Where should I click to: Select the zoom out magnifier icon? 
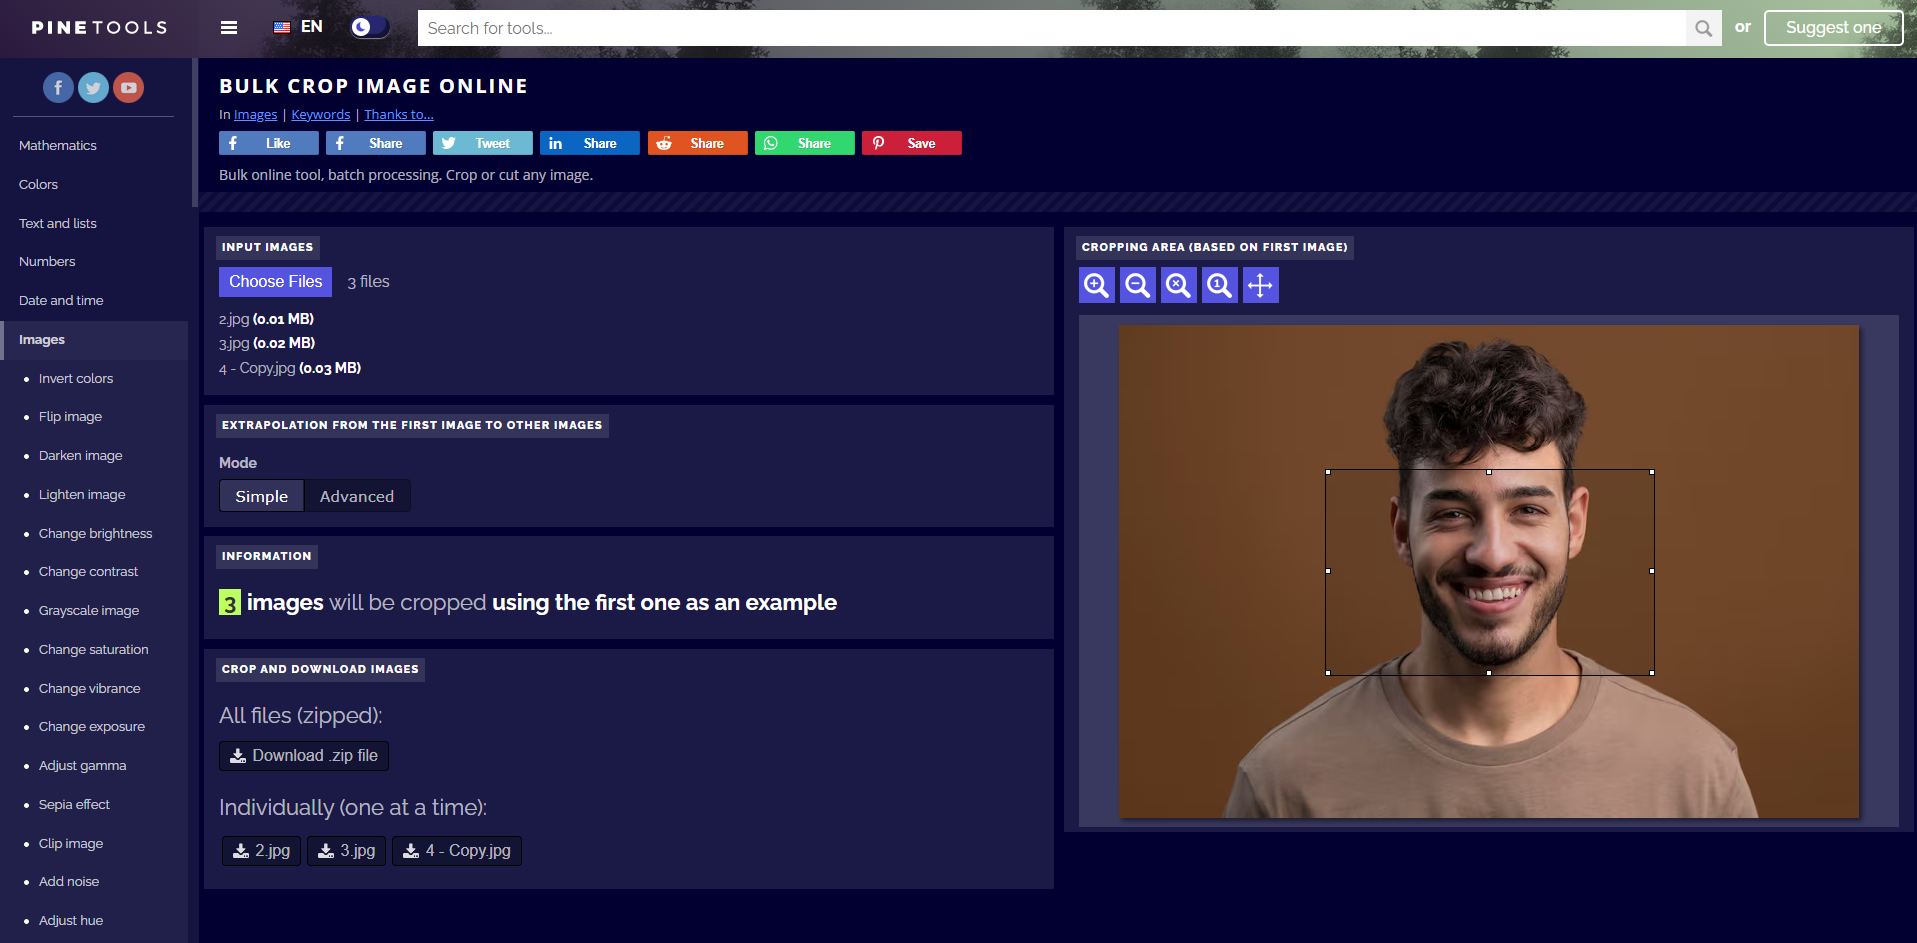click(x=1137, y=285)
